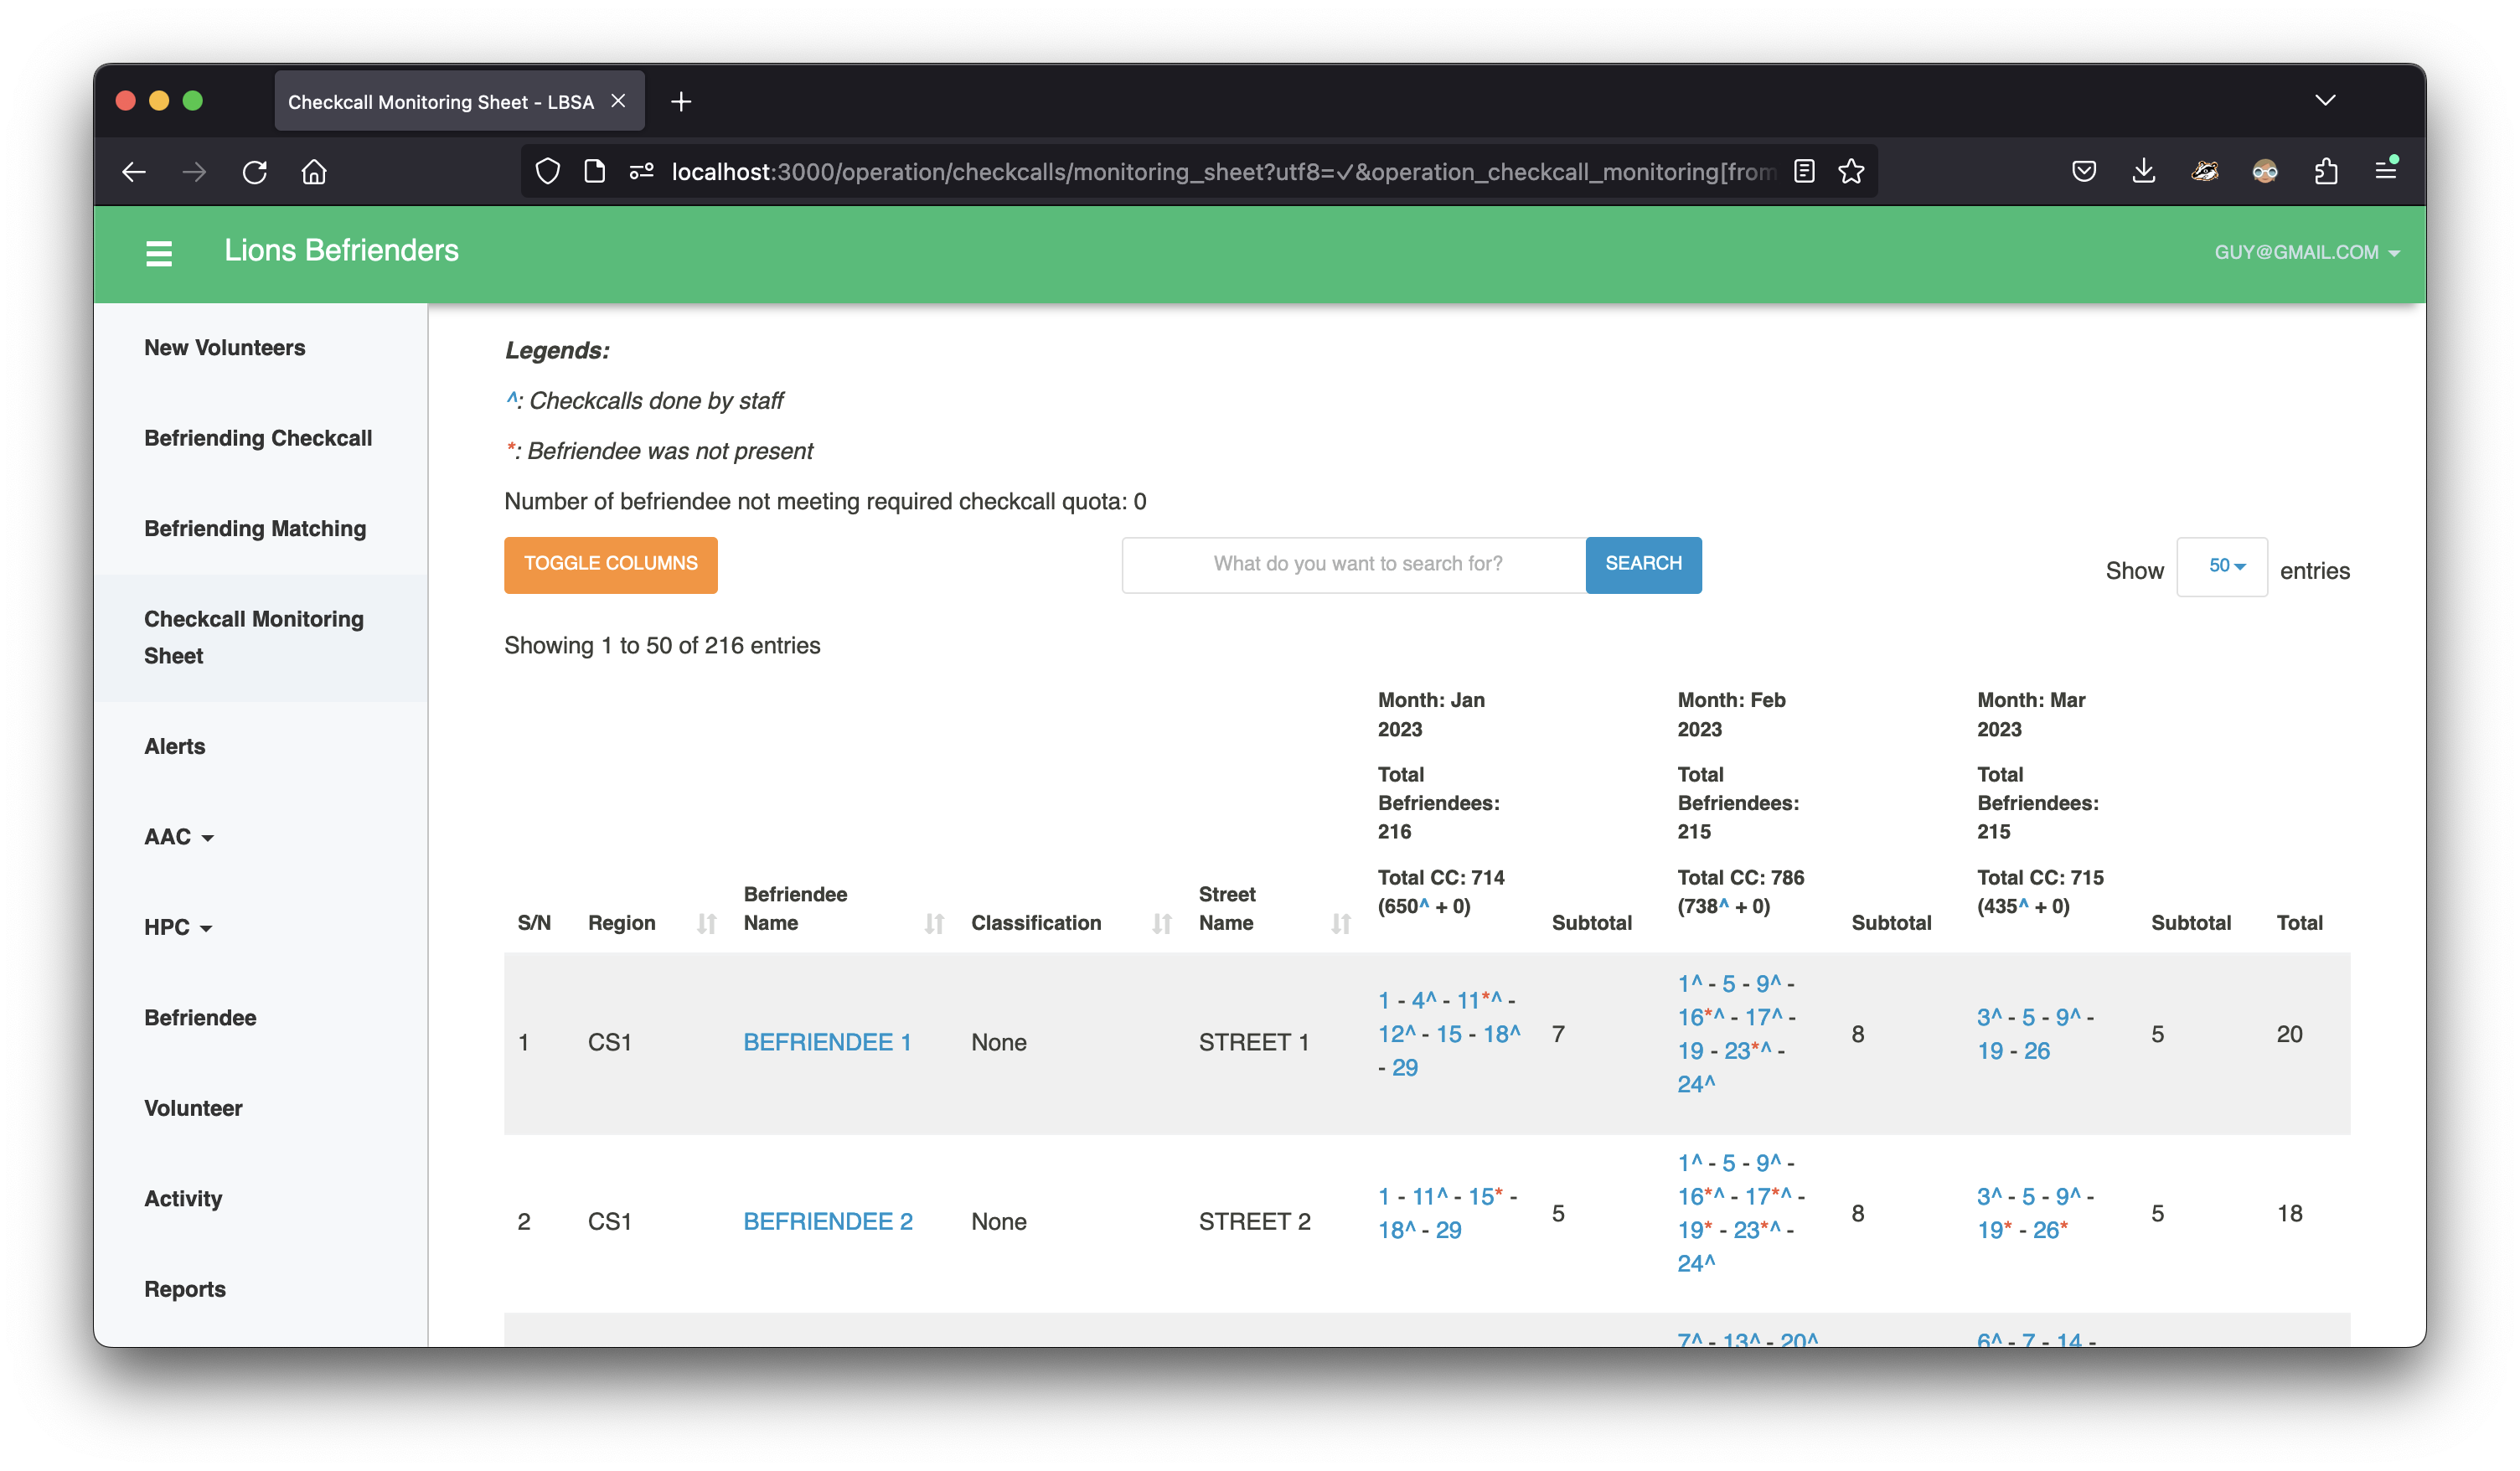
Task: Click the Toggle Columns button
Action: click(611, 565)
